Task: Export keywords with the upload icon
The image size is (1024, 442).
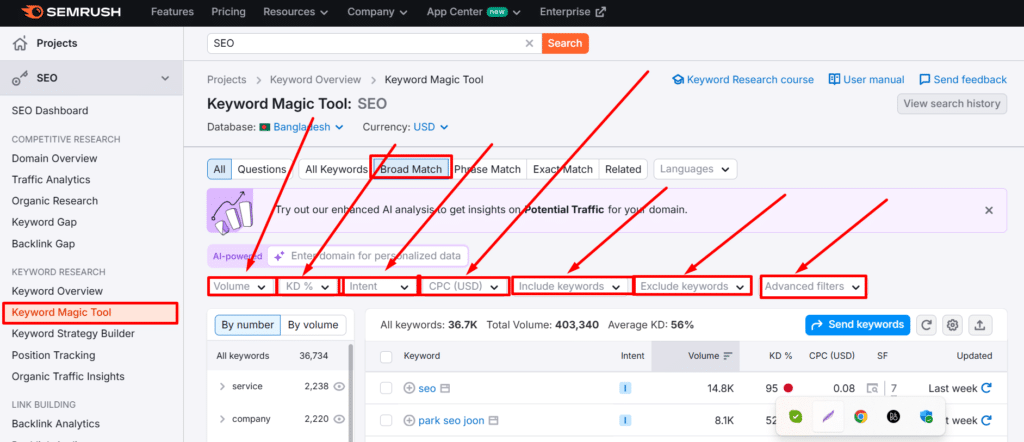Action: pos(980,324)
